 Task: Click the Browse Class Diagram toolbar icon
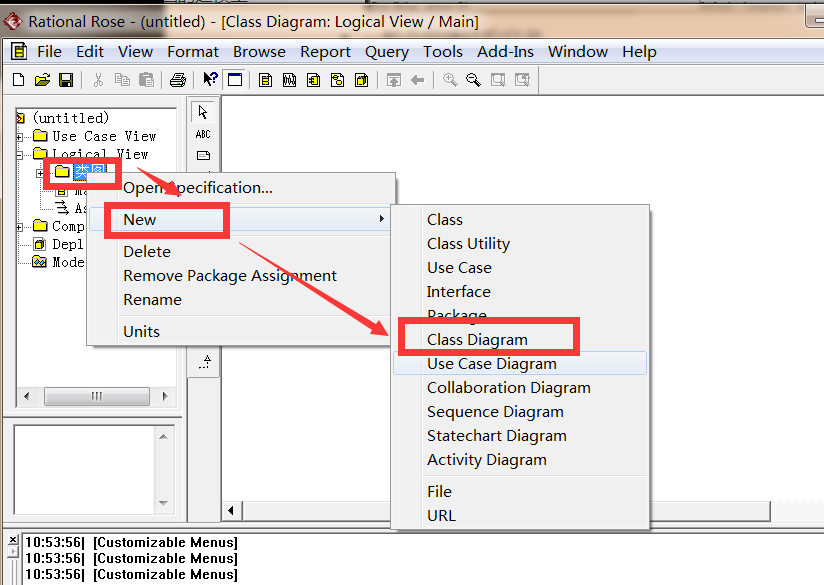click(265, 80)
